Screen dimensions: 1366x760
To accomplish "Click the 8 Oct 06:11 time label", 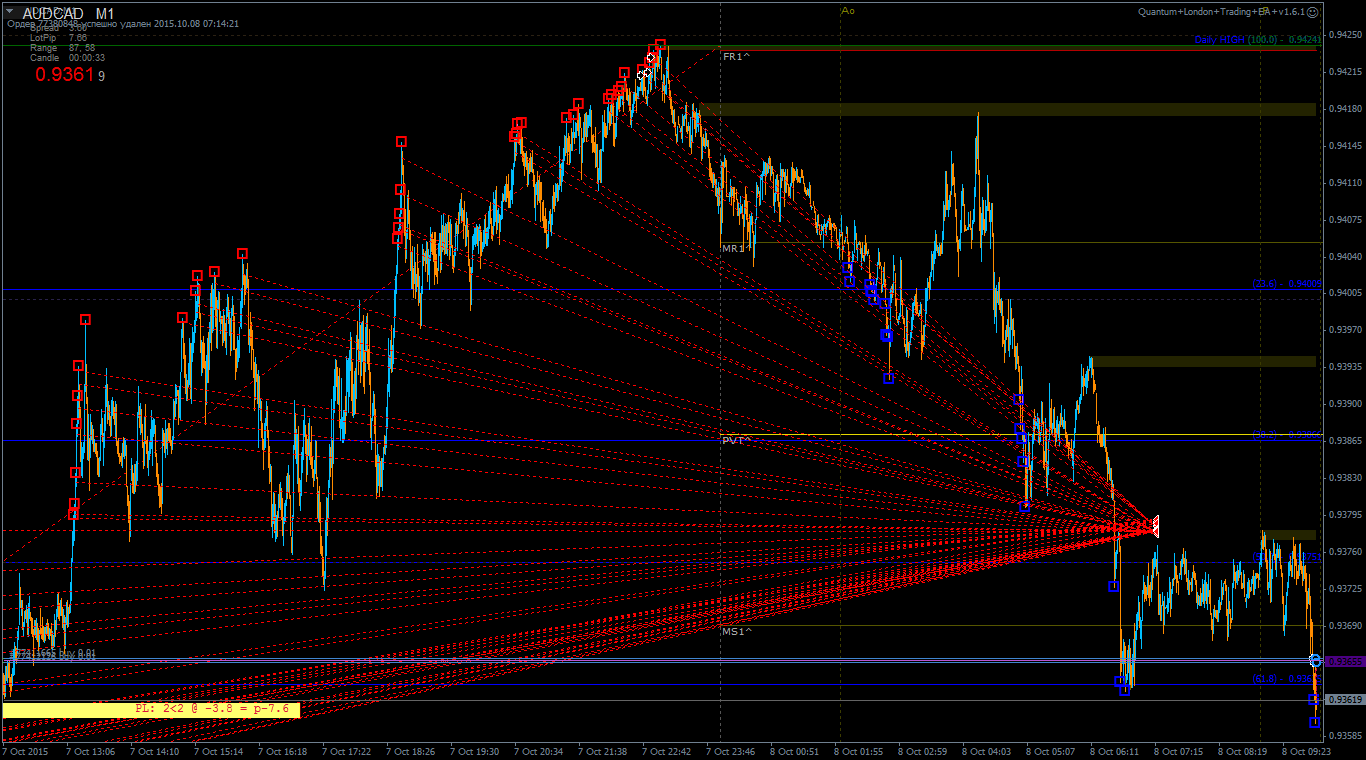I will (1115, 751).
